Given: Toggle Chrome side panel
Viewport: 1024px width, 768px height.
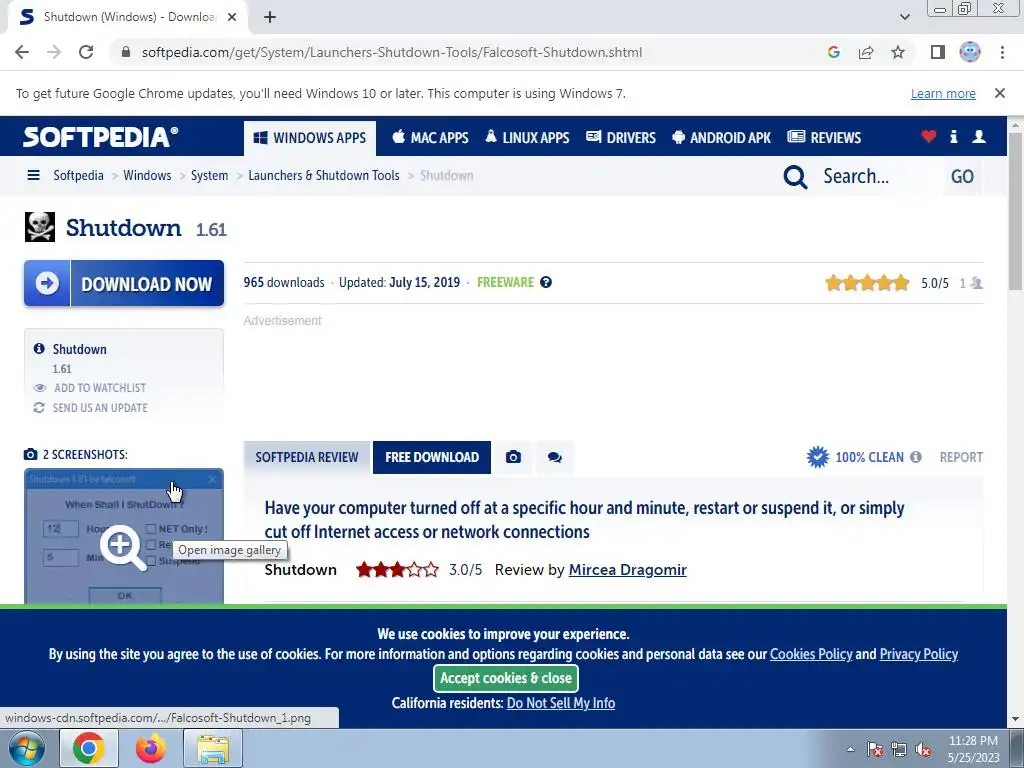Looking at the screenshot, I should point(938,52).
